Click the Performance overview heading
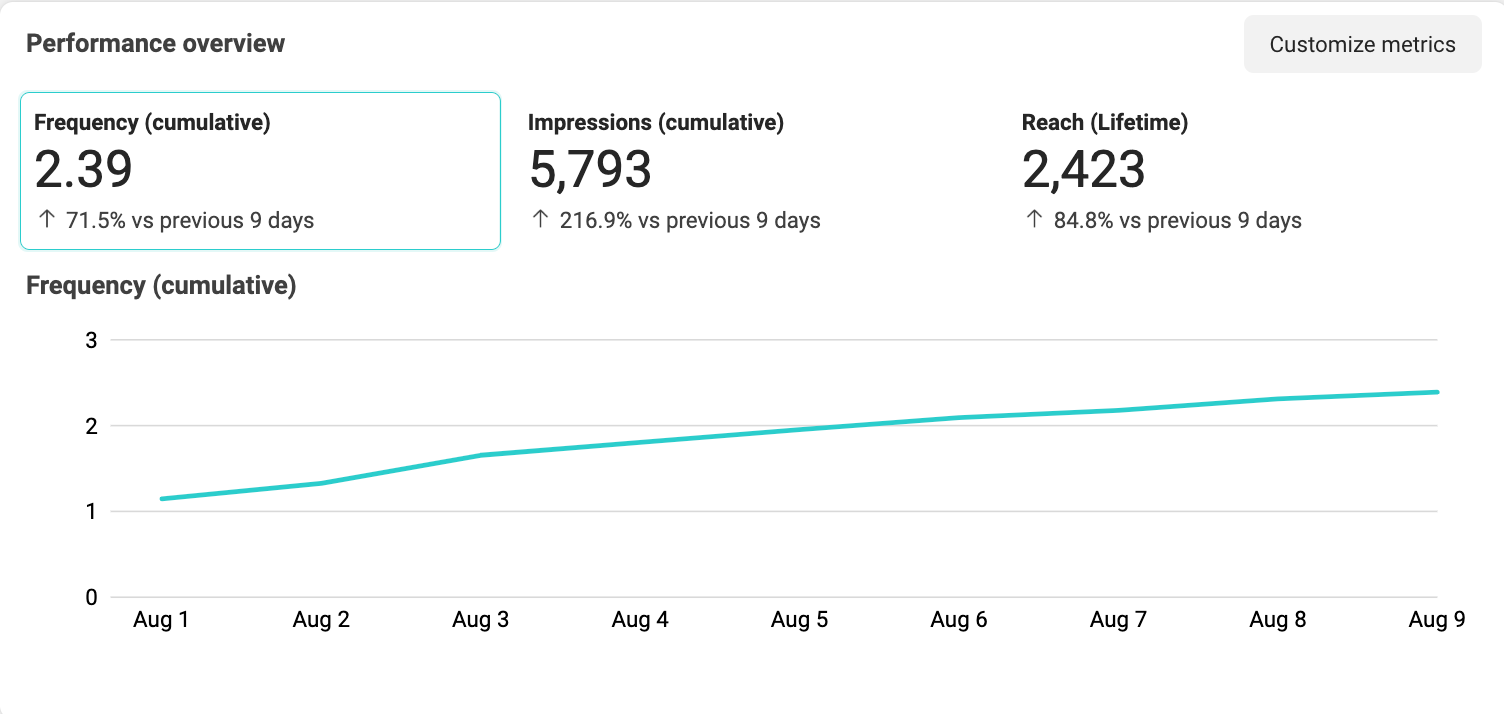1504x714 pixels. [x=155, y=43]
